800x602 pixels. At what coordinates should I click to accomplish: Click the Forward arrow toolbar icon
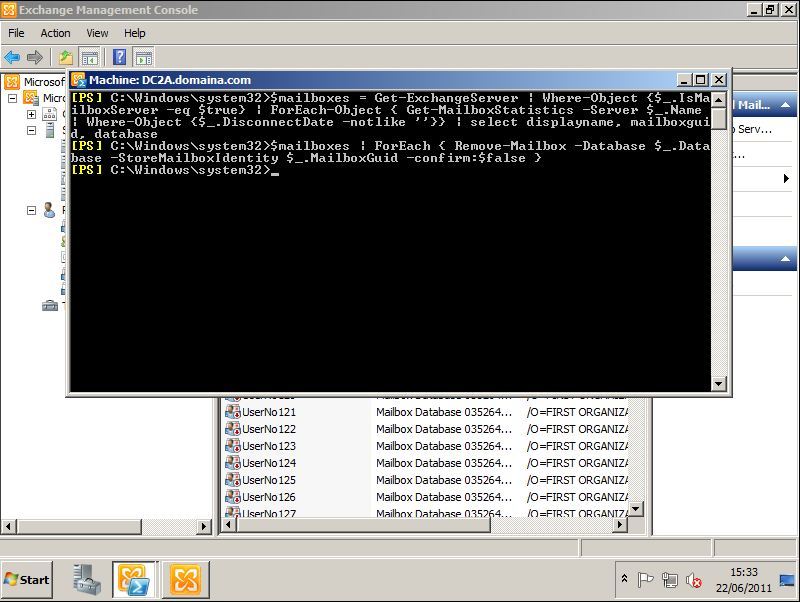35,57
